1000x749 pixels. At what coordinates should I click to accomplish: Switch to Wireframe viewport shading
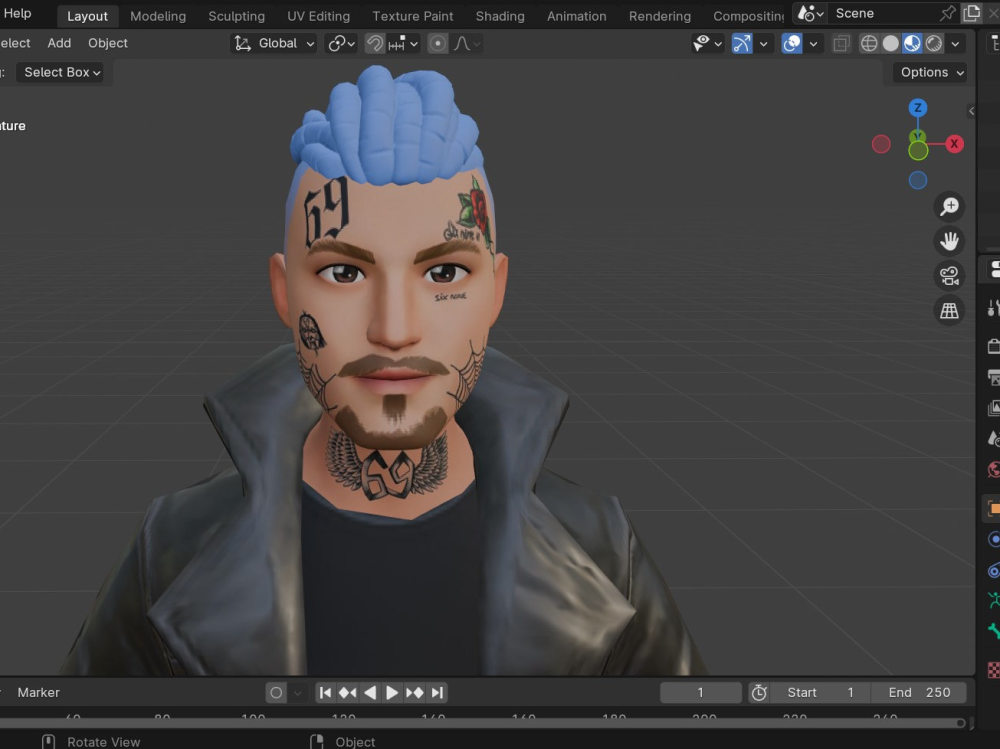pos(868,43)
